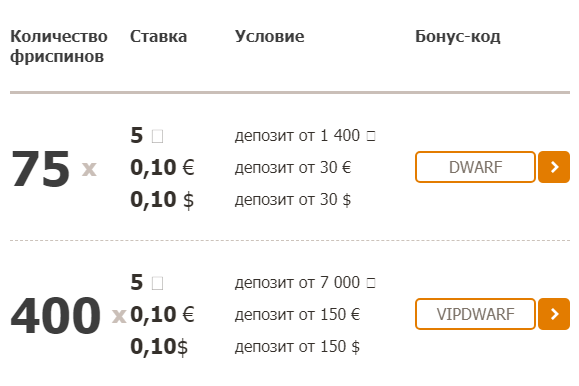
Task: Click the orange arrow beside the DWARF code
Action: (x=554, y=167)
